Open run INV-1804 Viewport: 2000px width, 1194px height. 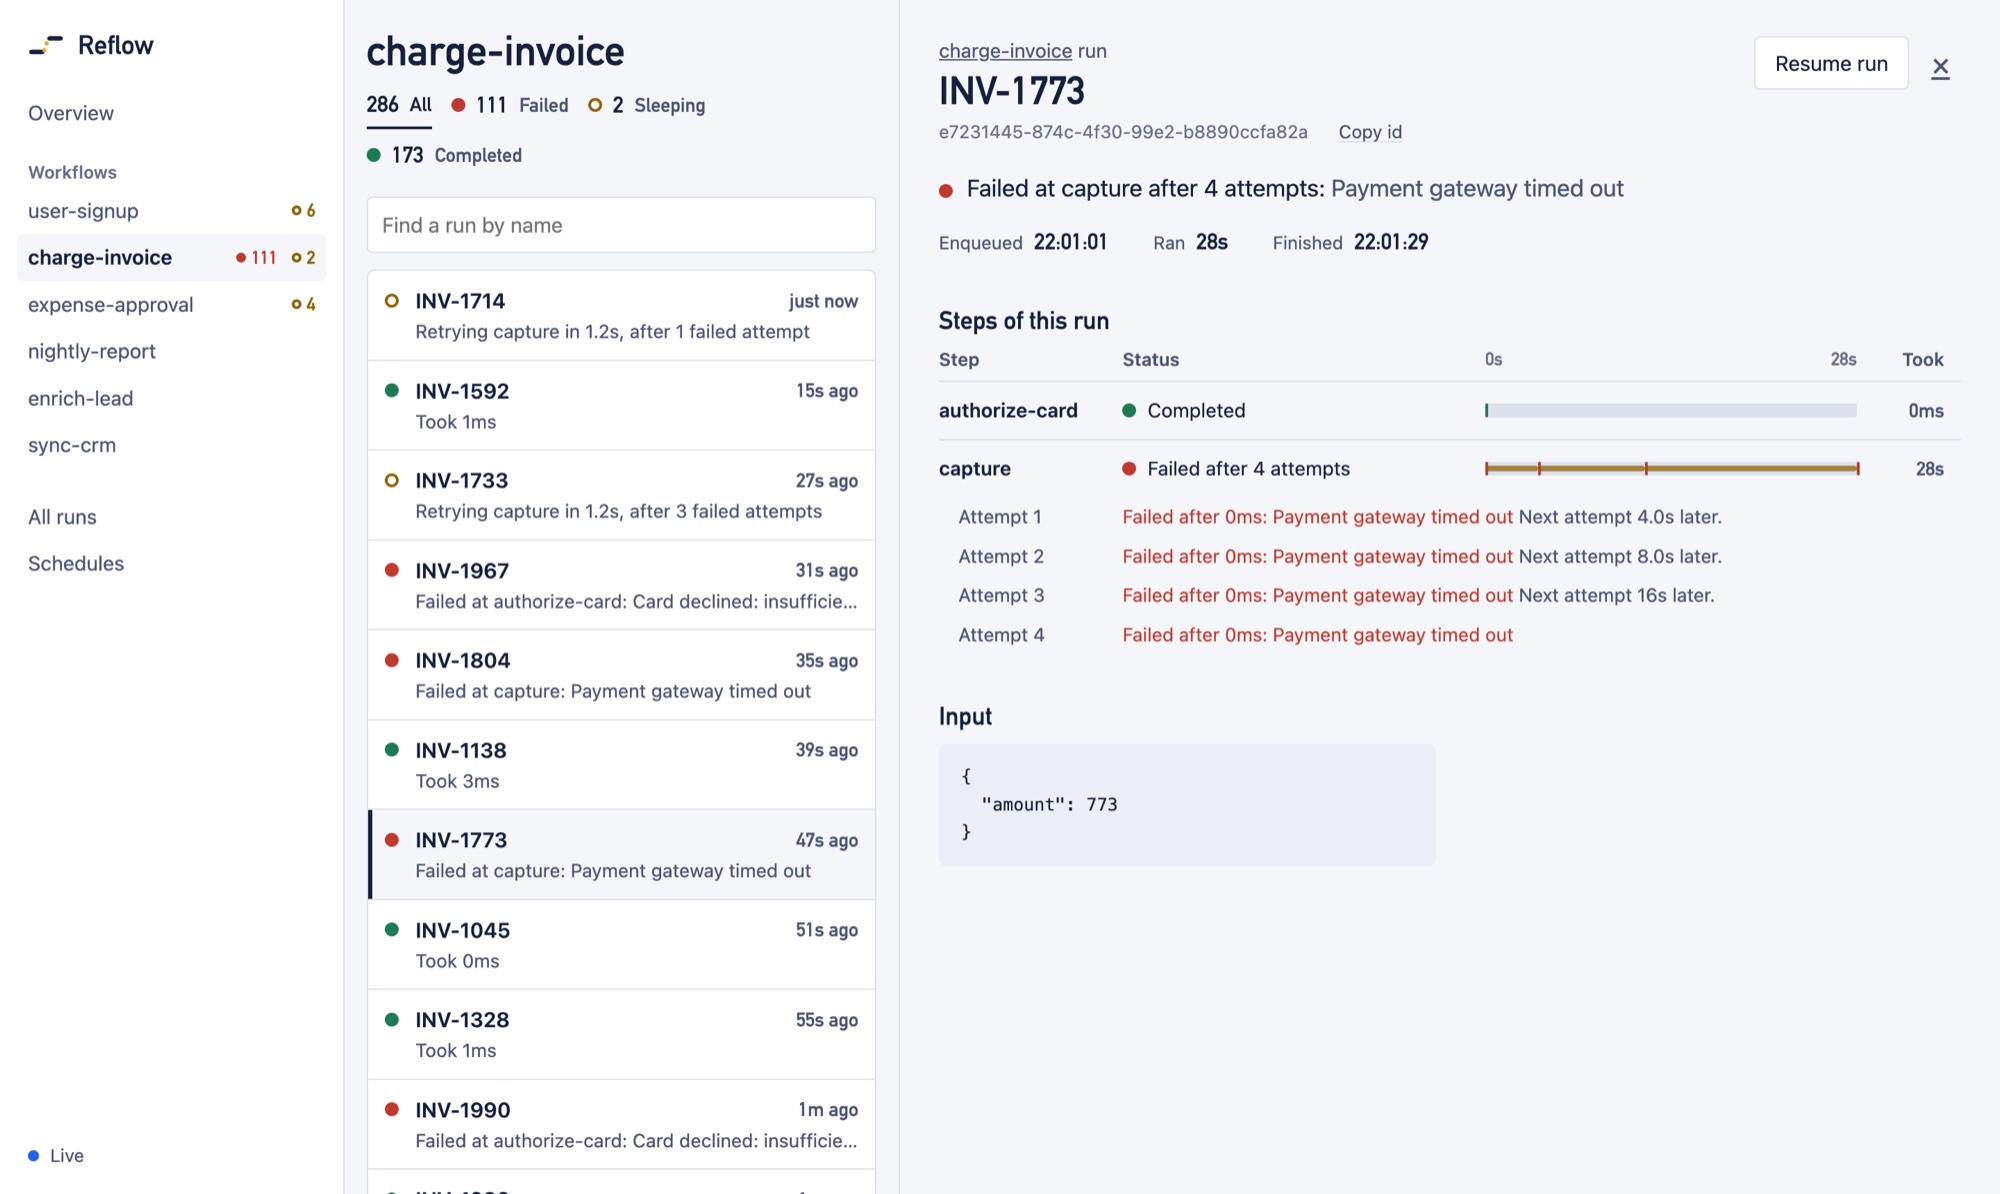coord(621,675)
